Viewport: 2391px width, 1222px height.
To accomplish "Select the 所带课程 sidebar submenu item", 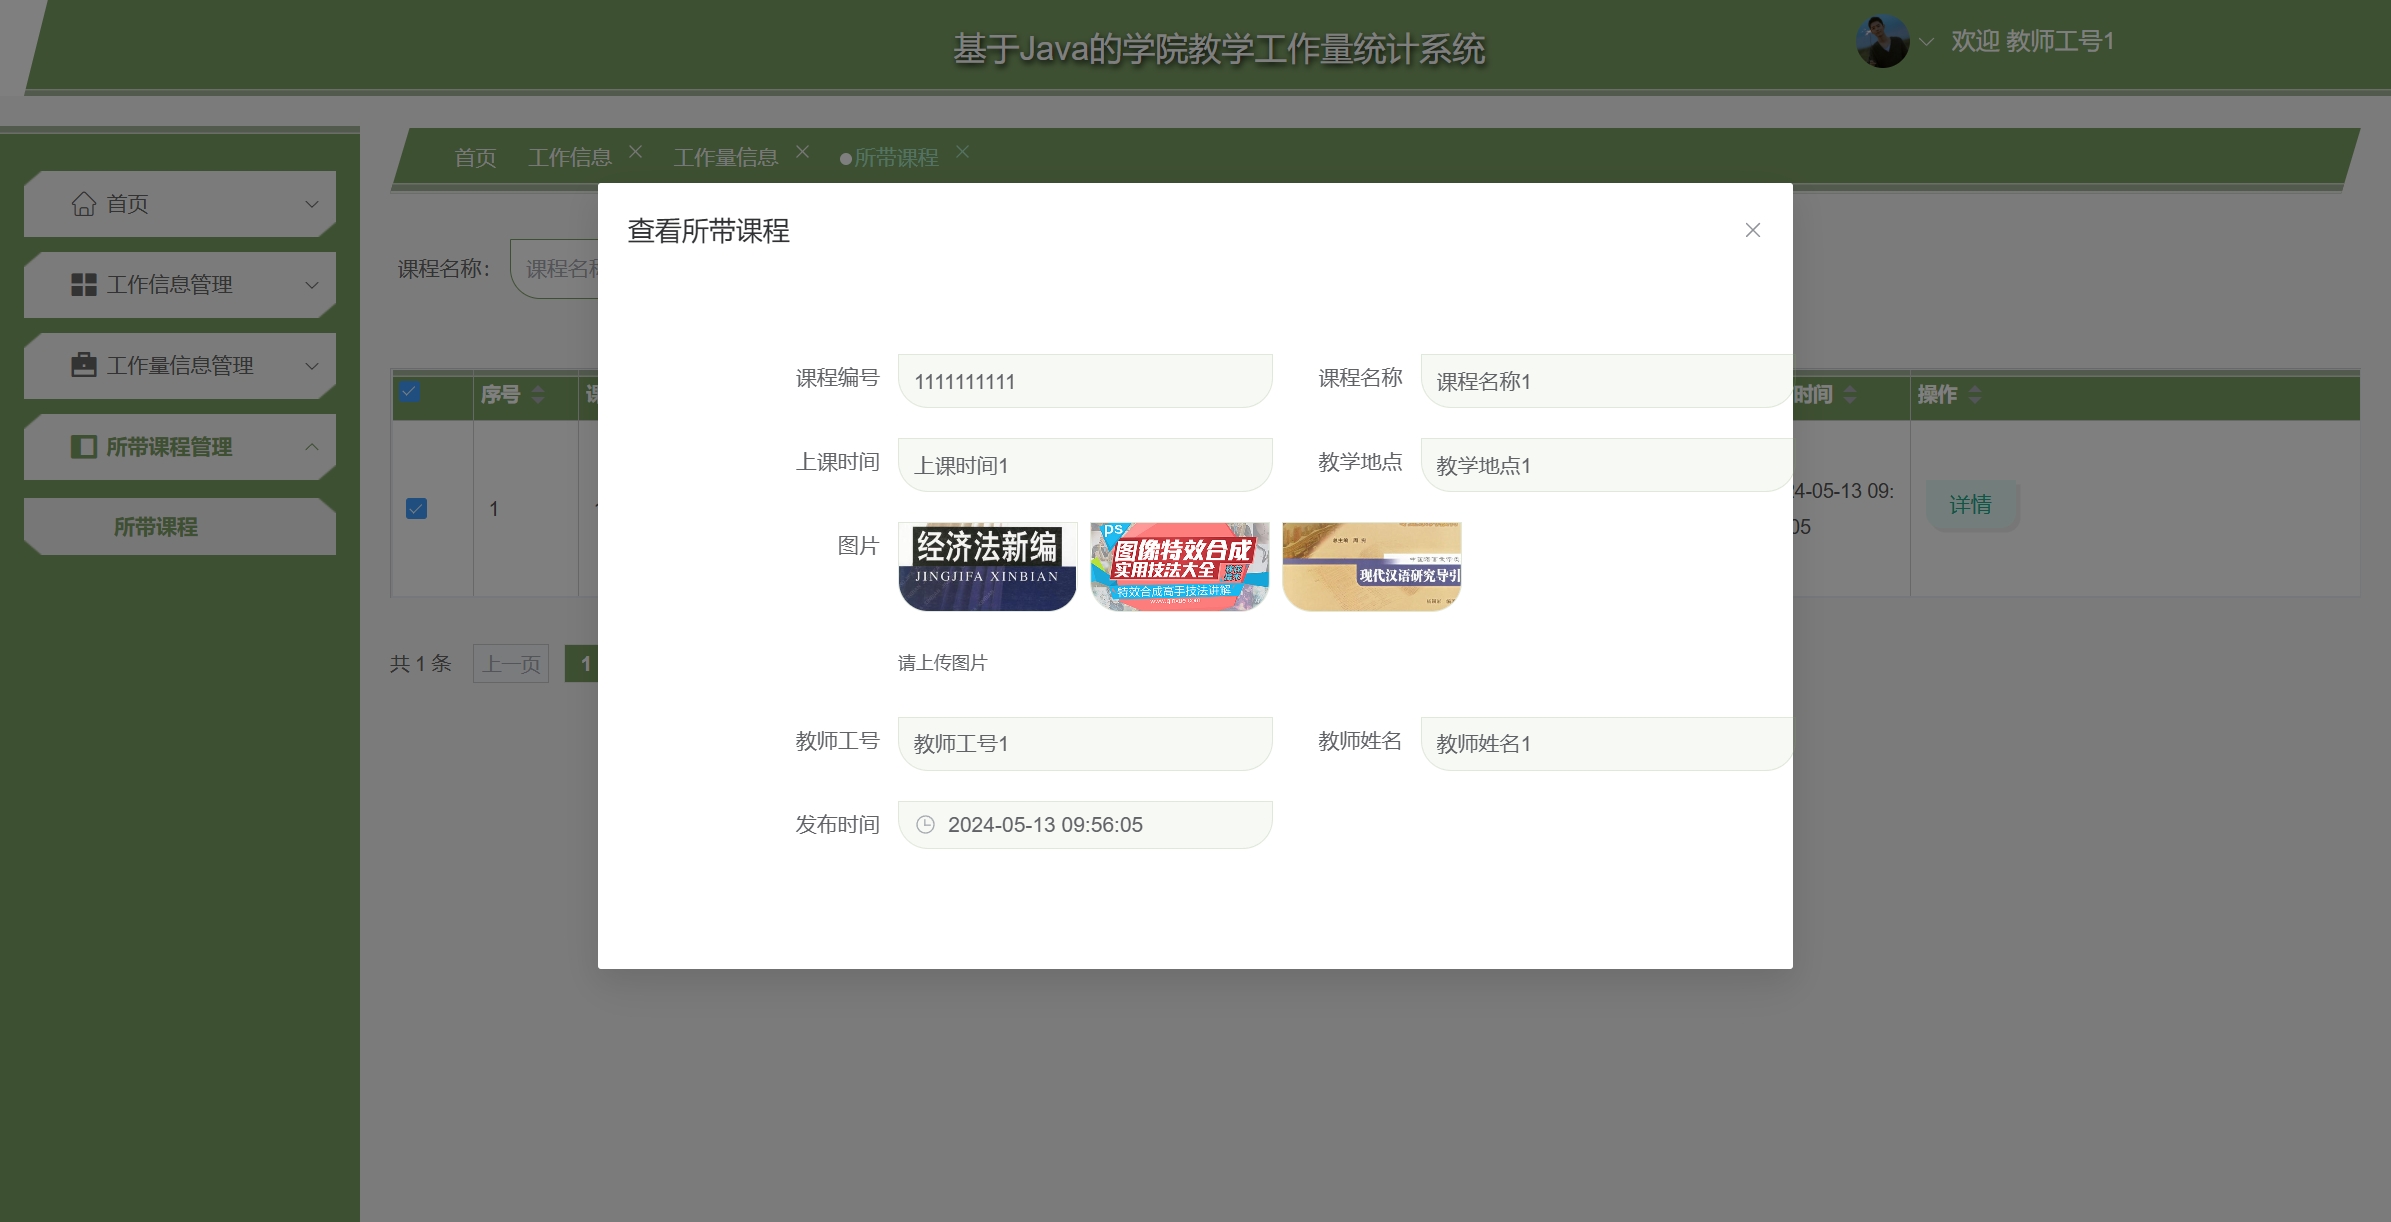I will point(156,527).
